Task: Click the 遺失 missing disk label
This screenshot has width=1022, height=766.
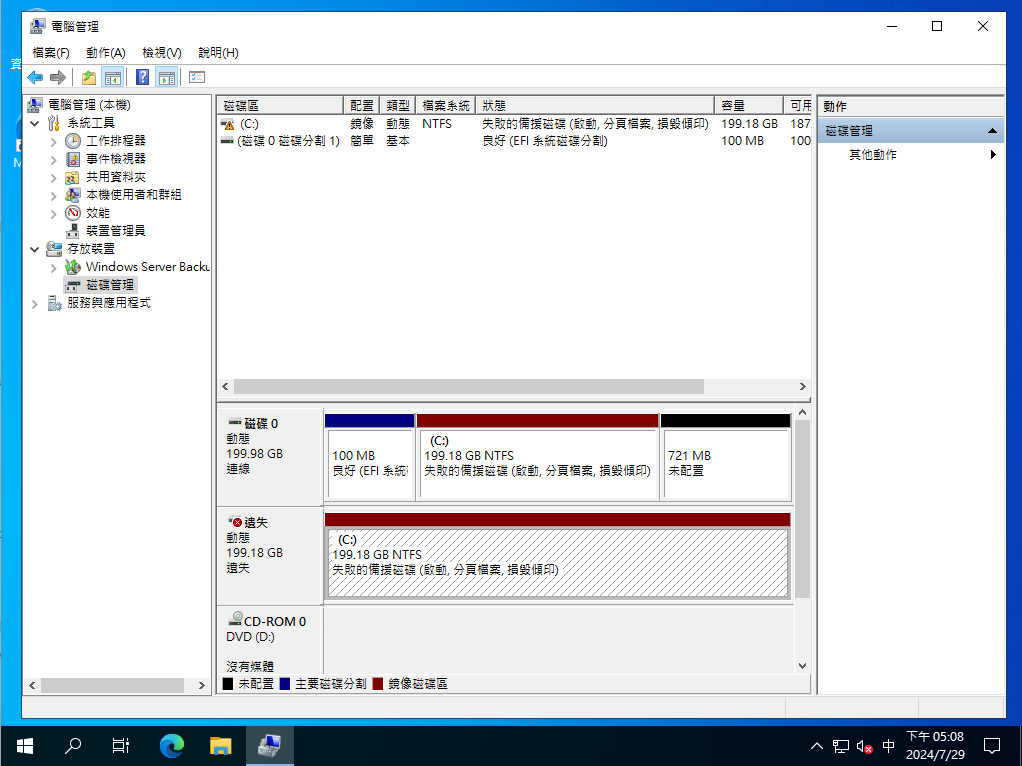Action: coord(270,556)
